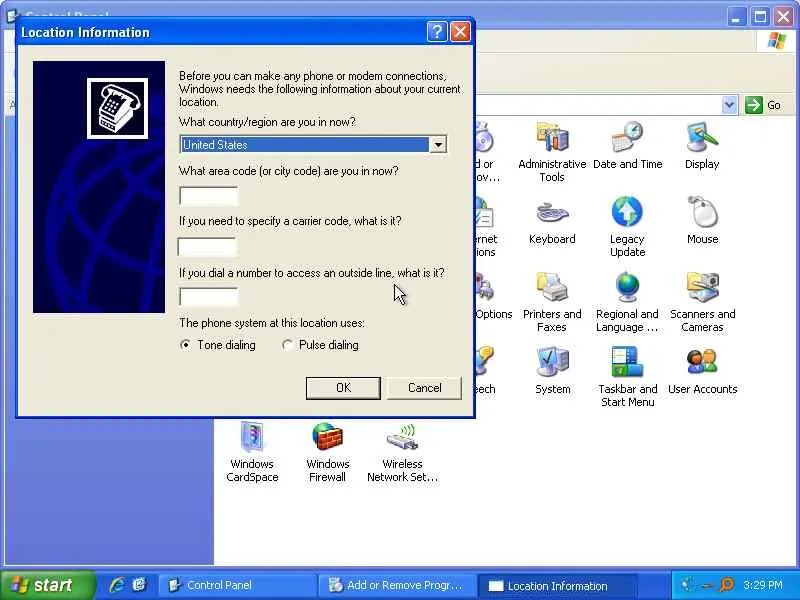
Task: Click the orange magnifier tray icon
Action: pyautogui.click(x=726, y=585)
